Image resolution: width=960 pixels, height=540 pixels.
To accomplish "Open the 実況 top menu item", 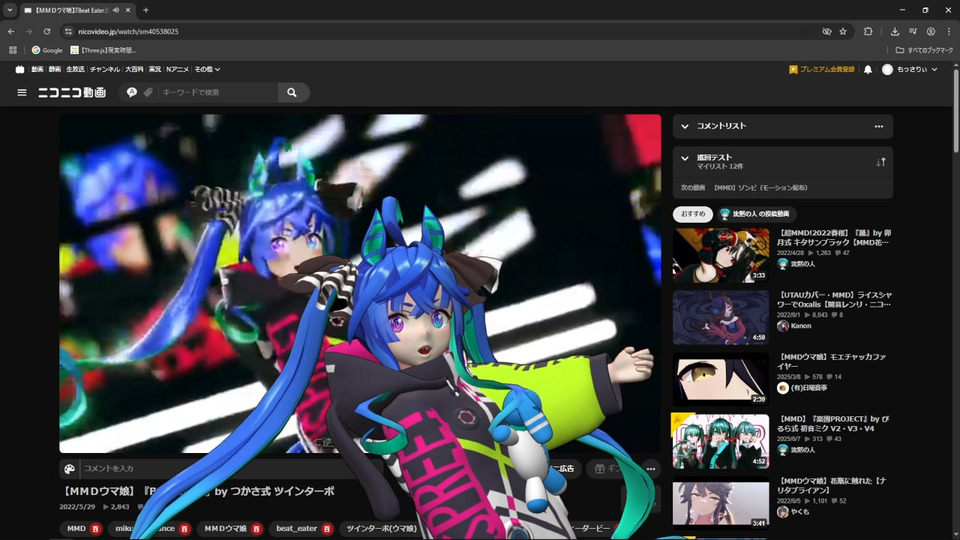I will point(155,69).
